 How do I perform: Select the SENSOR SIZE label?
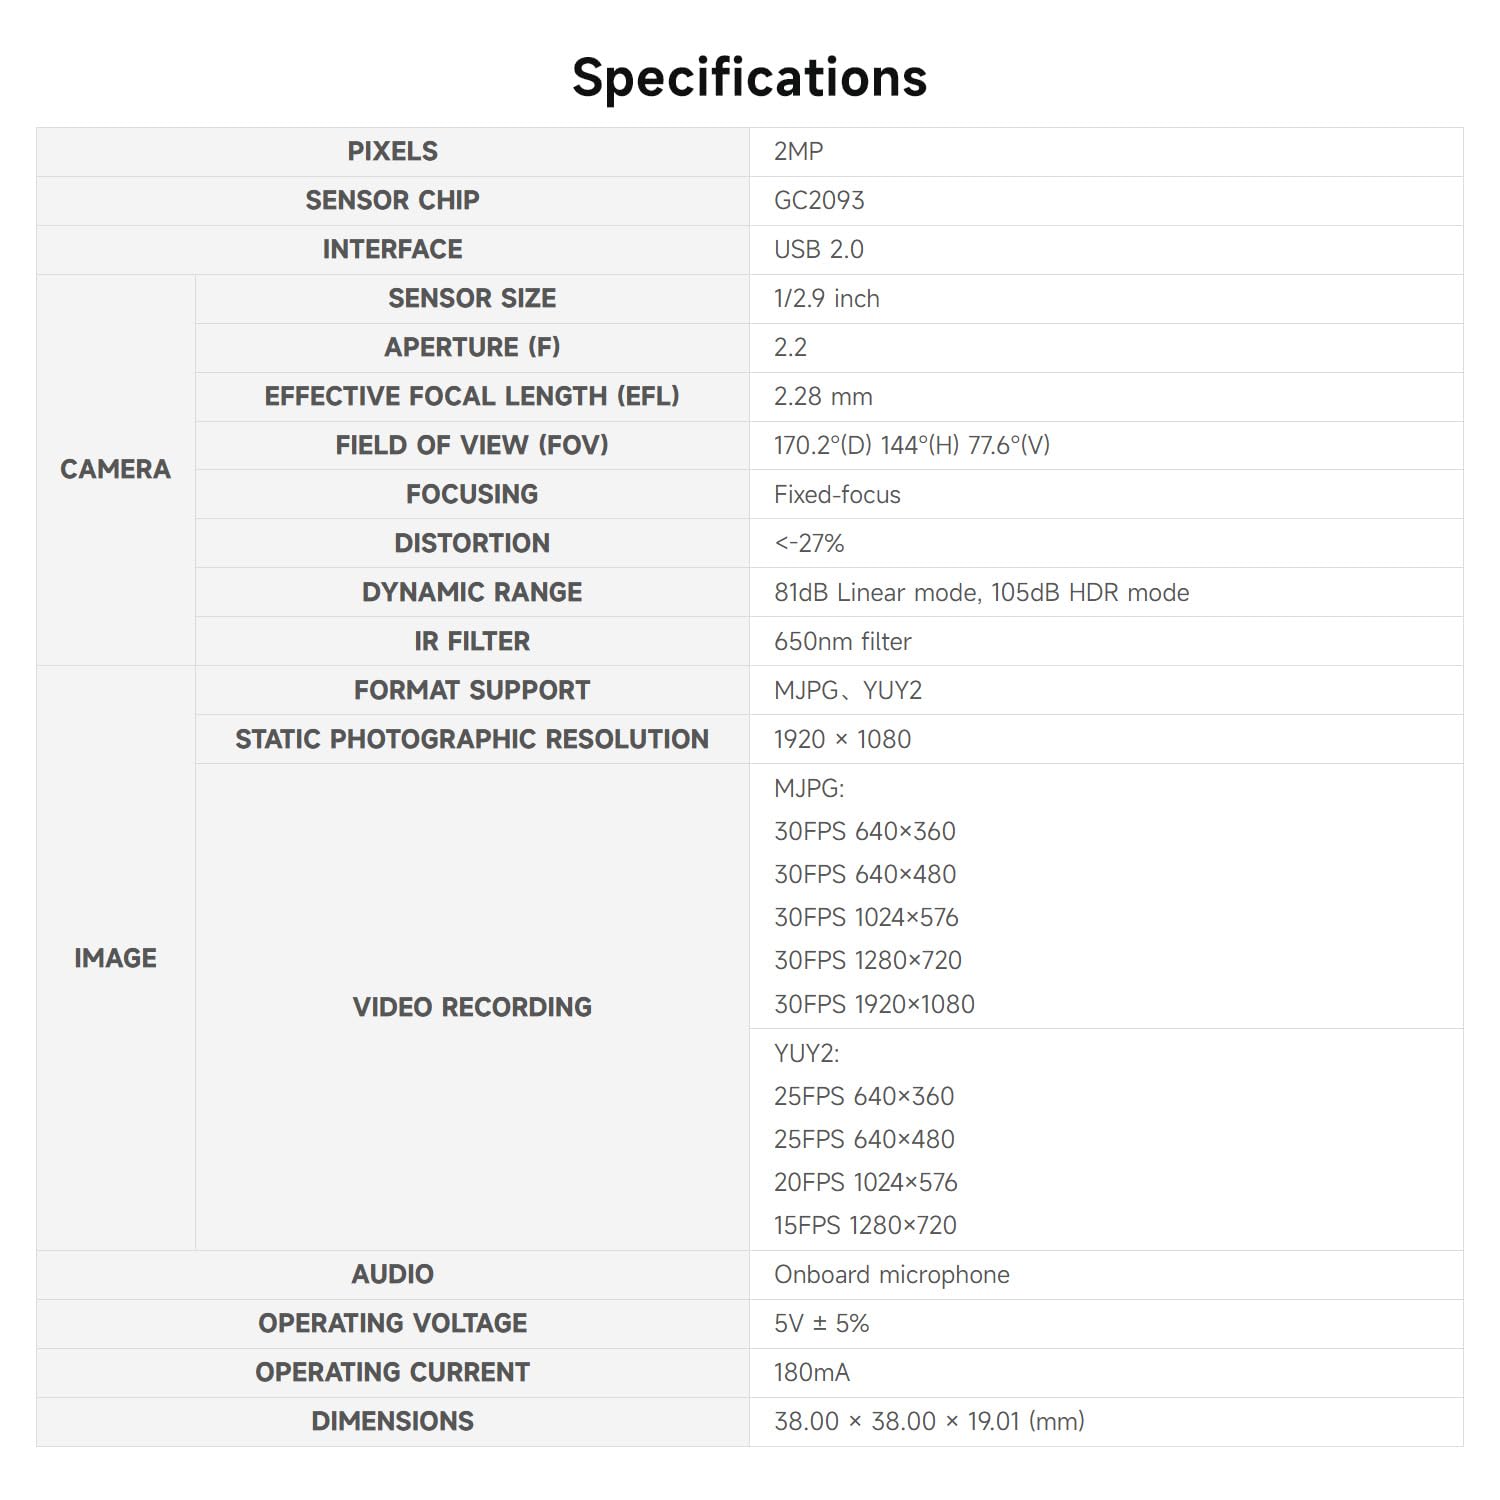click(x=472, y=298)
